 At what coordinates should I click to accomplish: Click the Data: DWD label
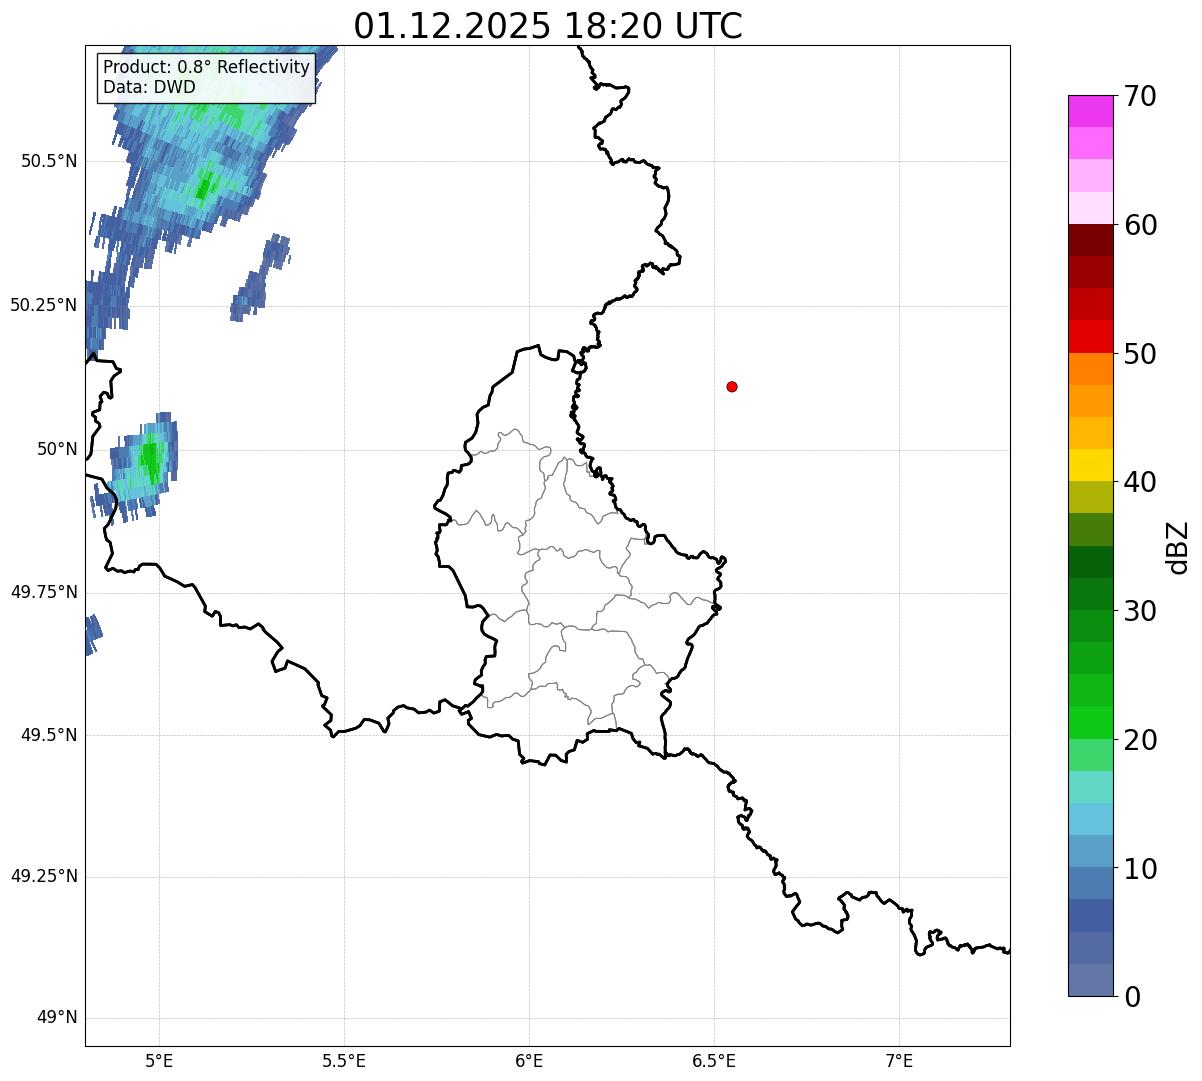point(149,87)
